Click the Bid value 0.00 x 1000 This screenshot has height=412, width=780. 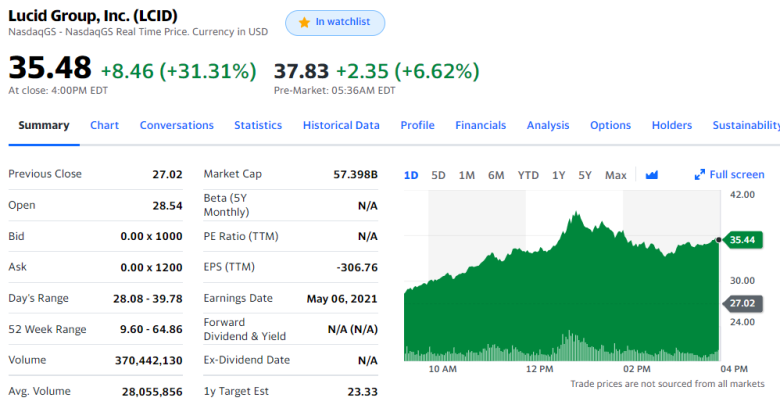click(x=151, y=236)
